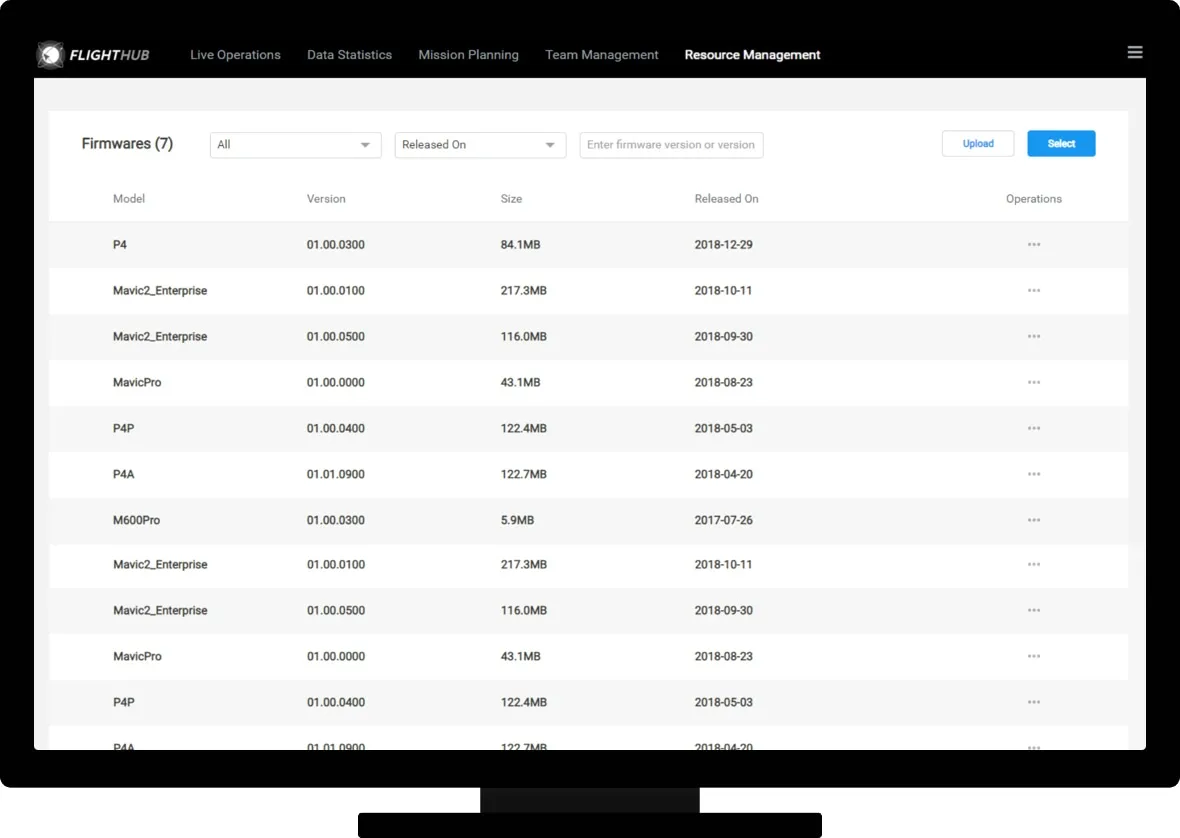This screenshot has height=838, width=1180.
Task: Switch to Mission Planning
Action: tap(468, 55)
